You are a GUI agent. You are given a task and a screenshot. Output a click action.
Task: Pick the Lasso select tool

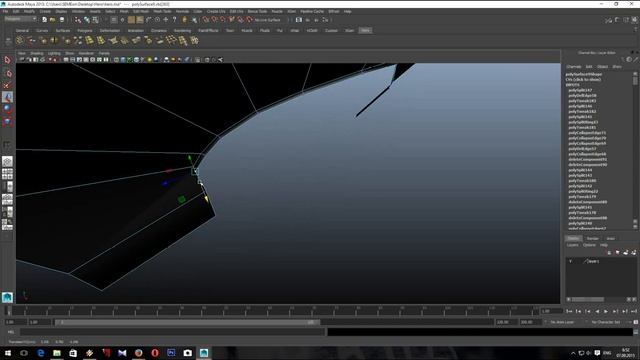7,73
